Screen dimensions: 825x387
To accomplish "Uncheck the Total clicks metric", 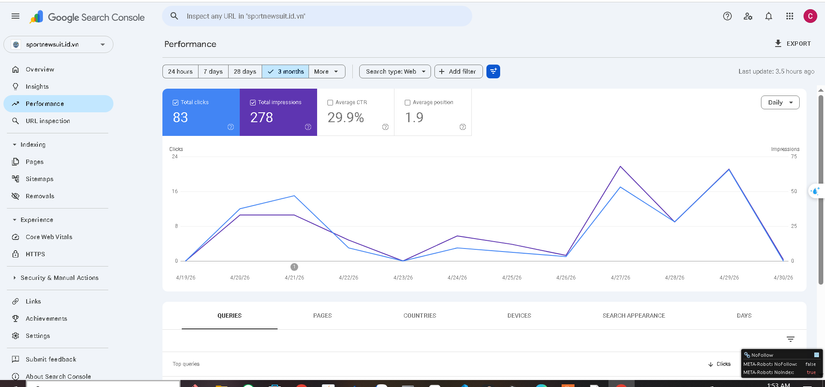I will click(175, 103).
